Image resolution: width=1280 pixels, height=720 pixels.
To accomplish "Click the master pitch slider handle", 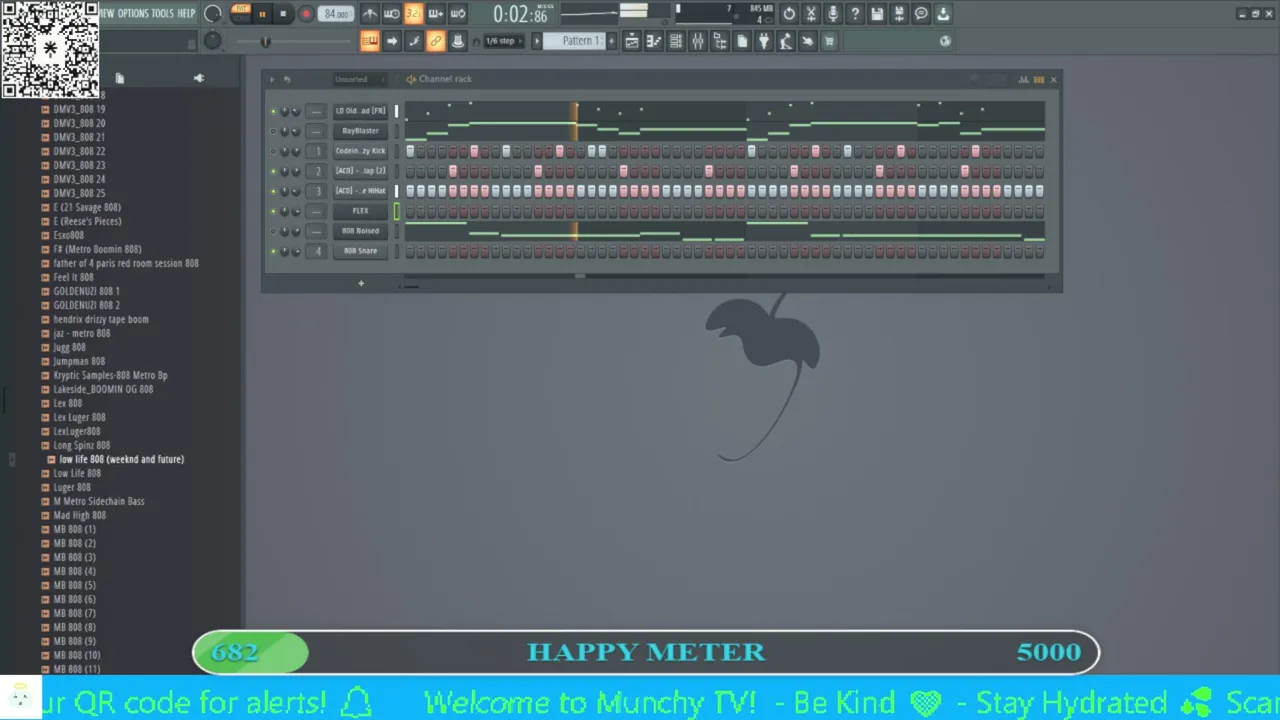I will click(265, 41).
